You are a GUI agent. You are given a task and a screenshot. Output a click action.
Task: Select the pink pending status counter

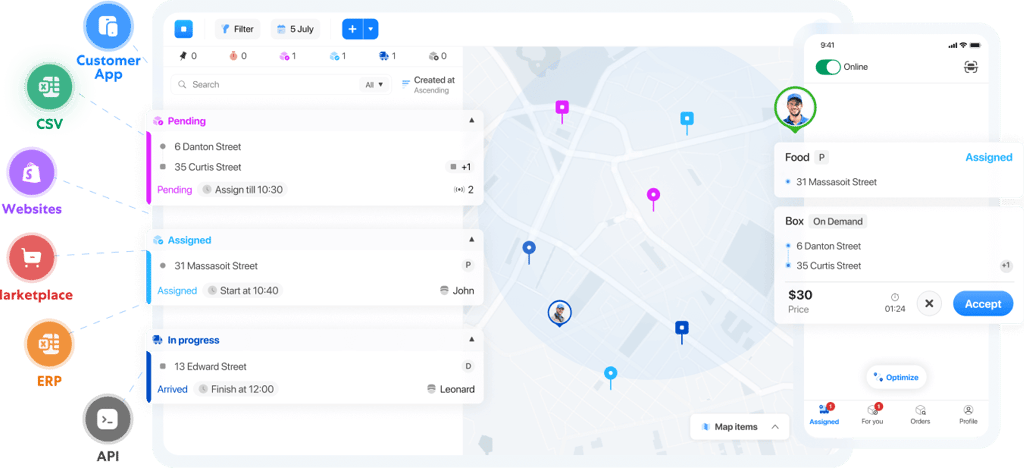point(287,56)
